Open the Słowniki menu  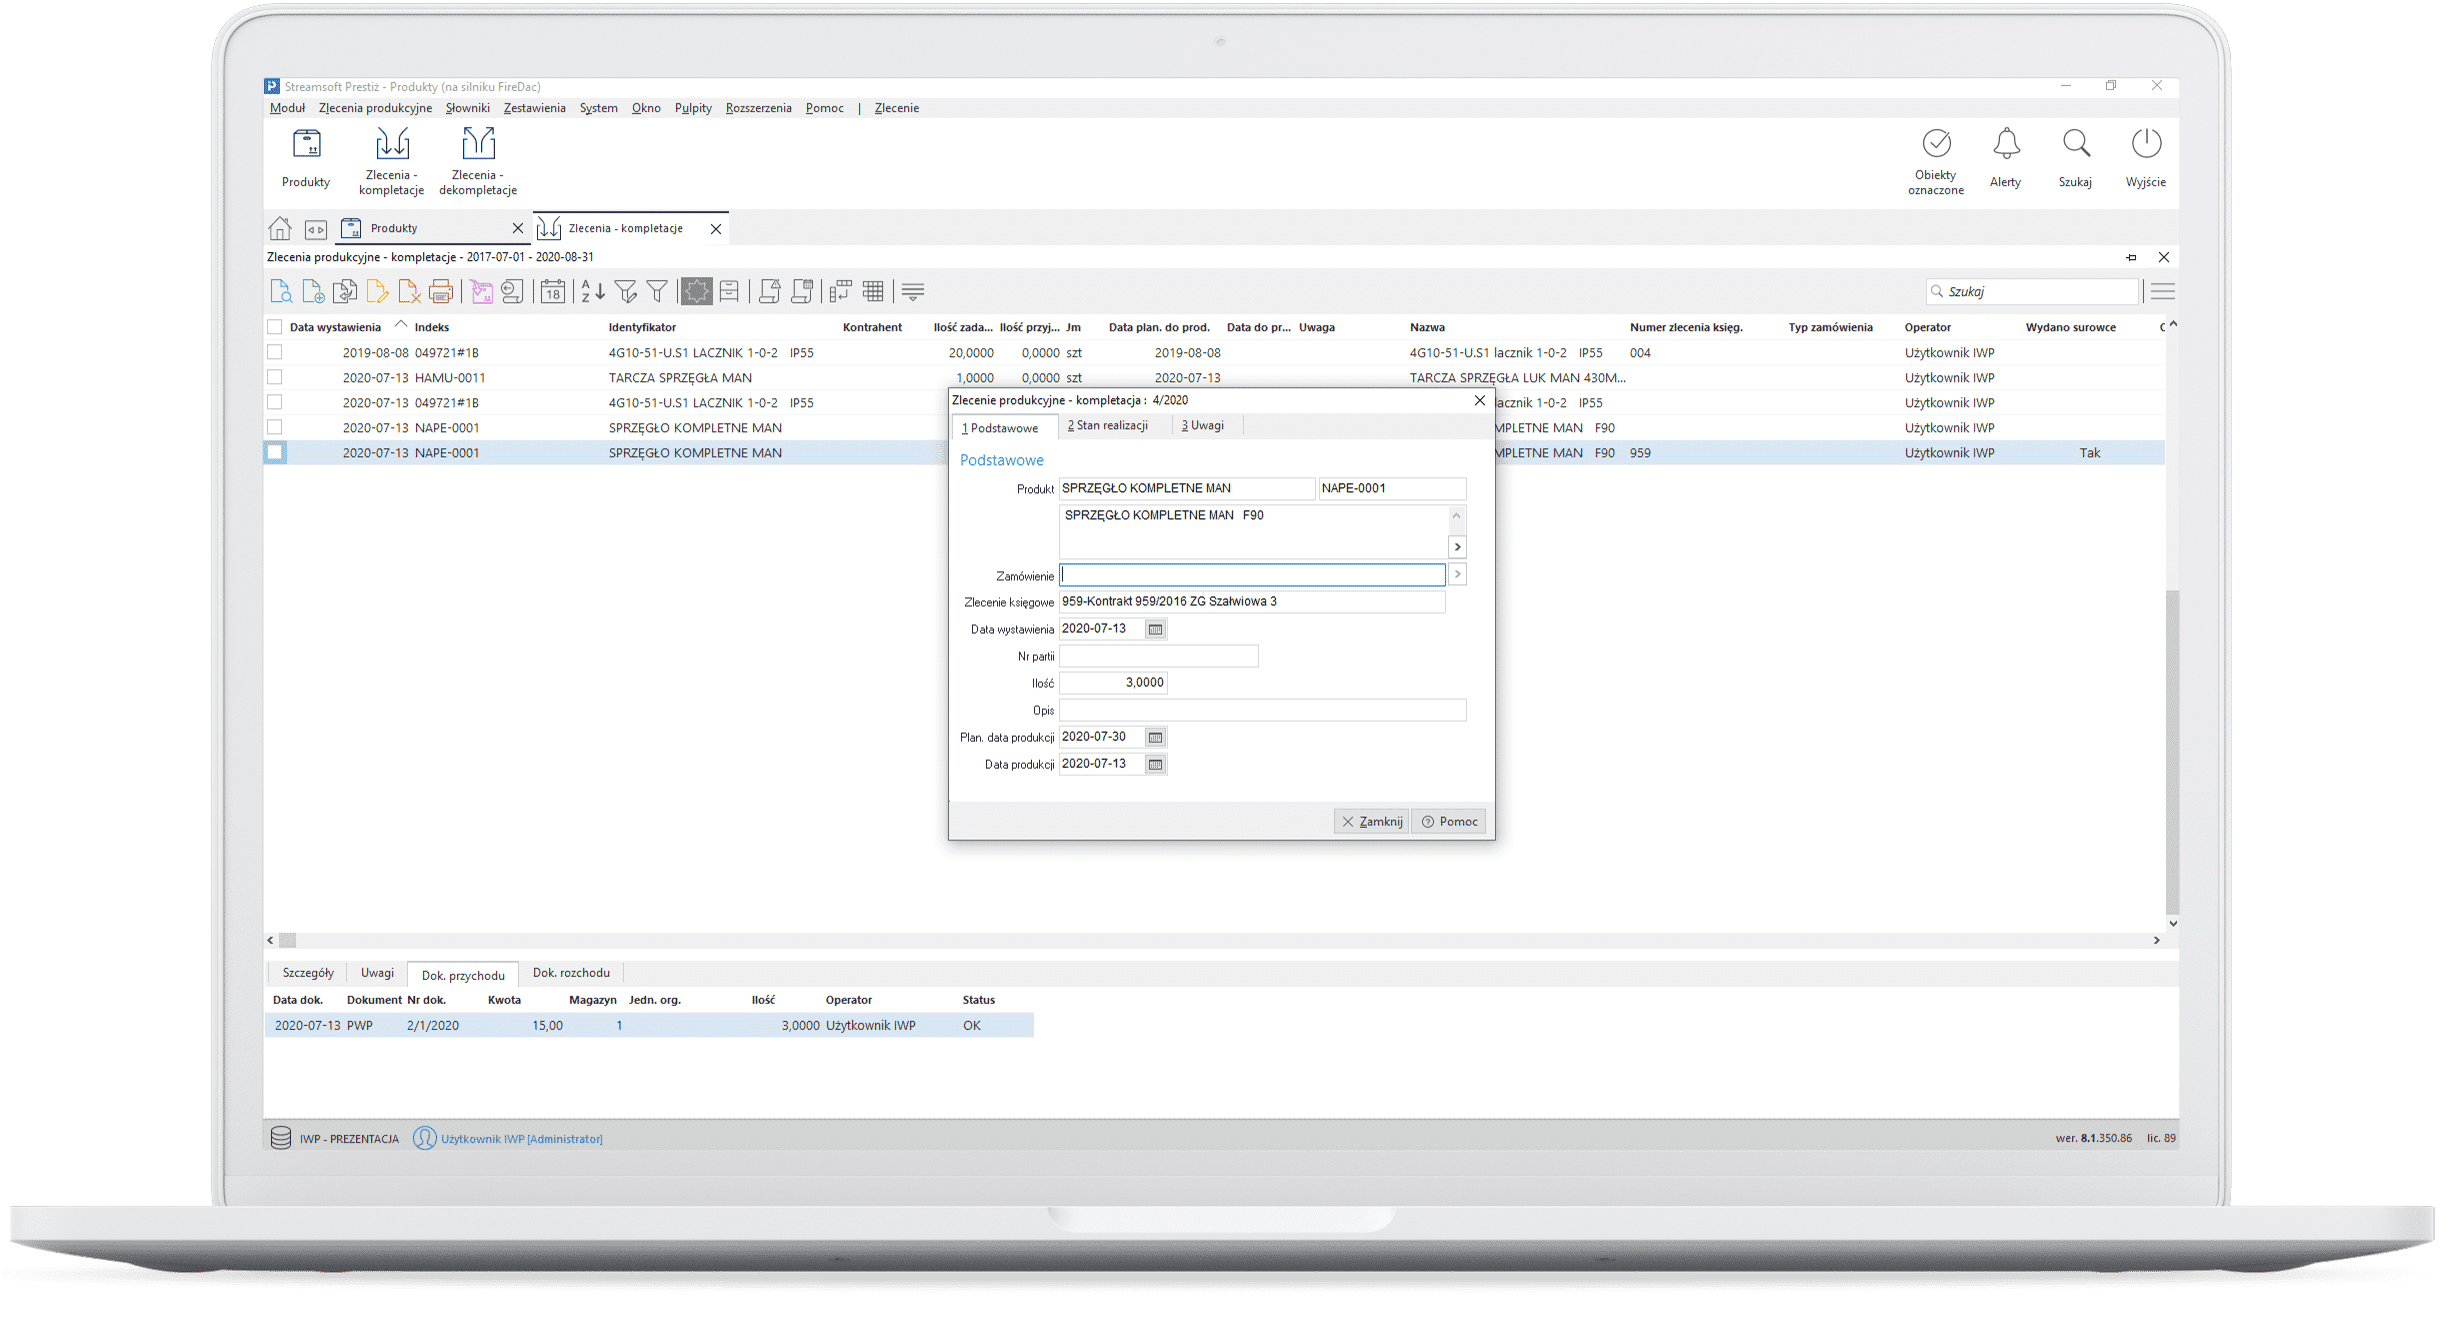tap(468, 108)
